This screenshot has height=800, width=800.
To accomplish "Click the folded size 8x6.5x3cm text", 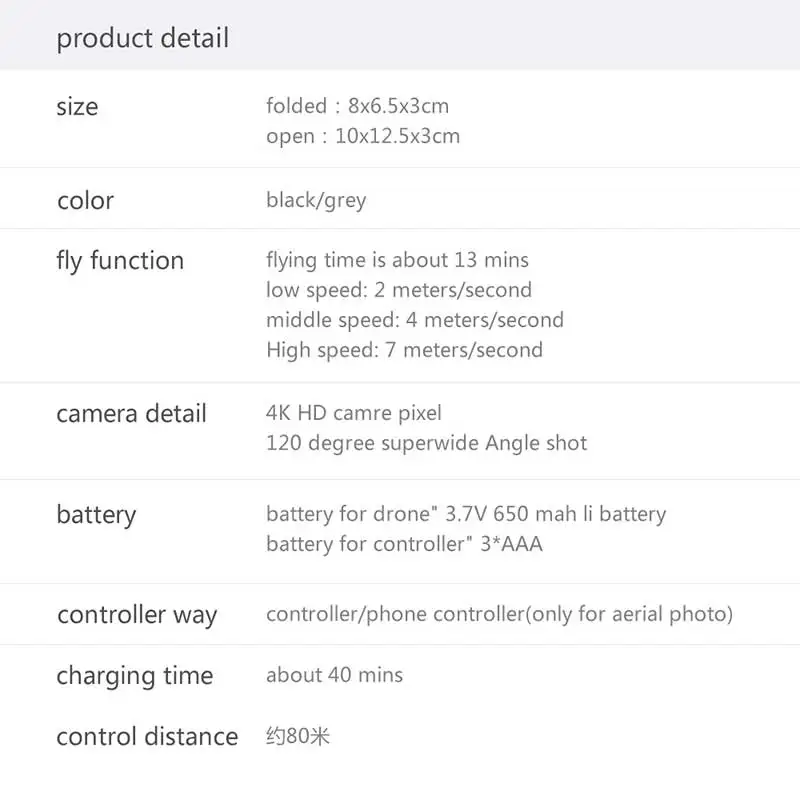I will click(x=357, y=106).
